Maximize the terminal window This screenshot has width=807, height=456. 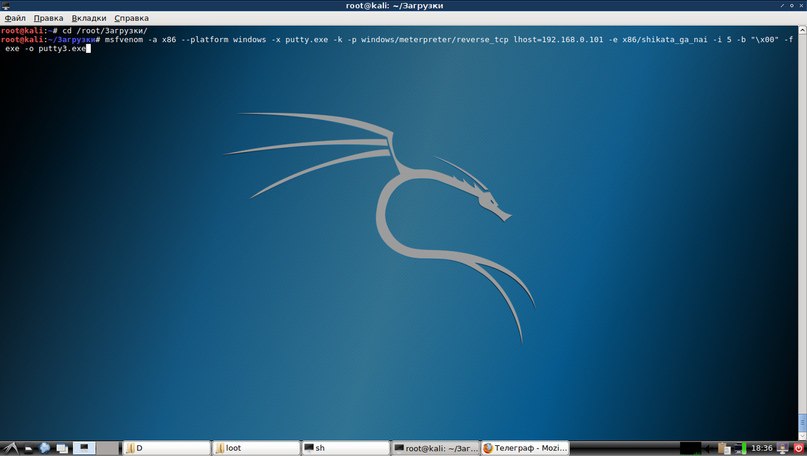(x=792, y=6)
